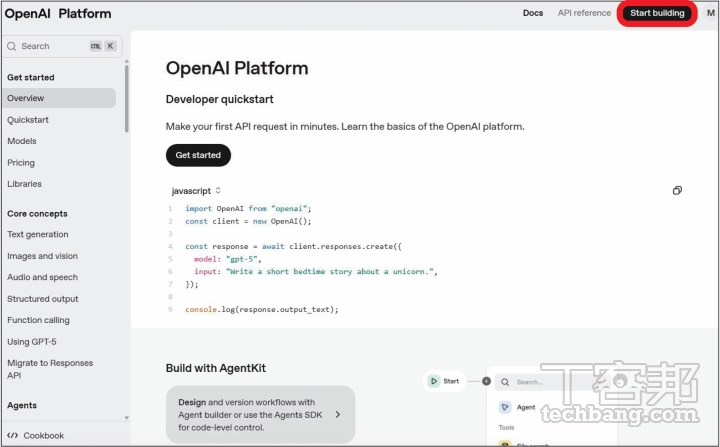Click the Developer quickstart heading
Screen dimensions: 720x447
coord(219,99)
